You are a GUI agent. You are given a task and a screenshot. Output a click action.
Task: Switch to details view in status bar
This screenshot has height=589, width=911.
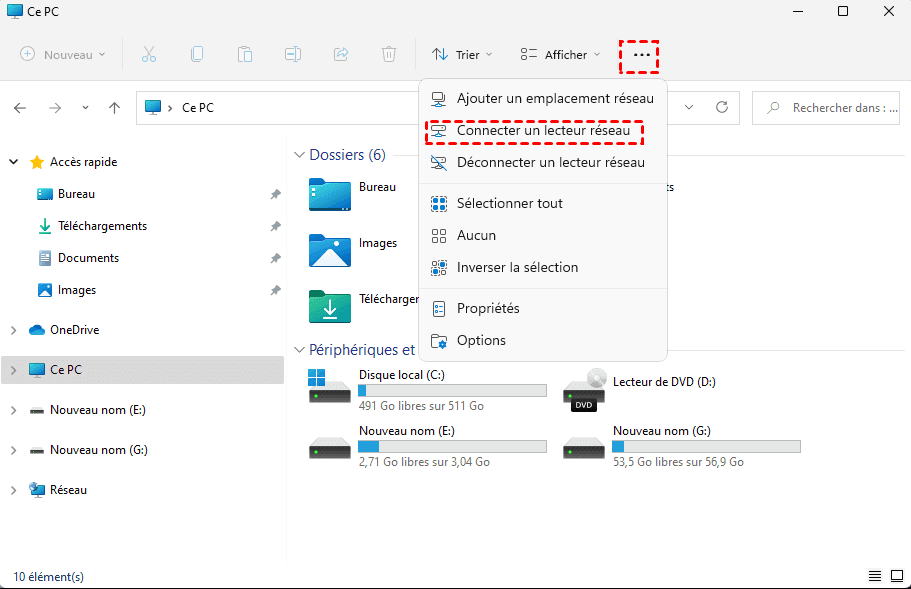(874, 576)
